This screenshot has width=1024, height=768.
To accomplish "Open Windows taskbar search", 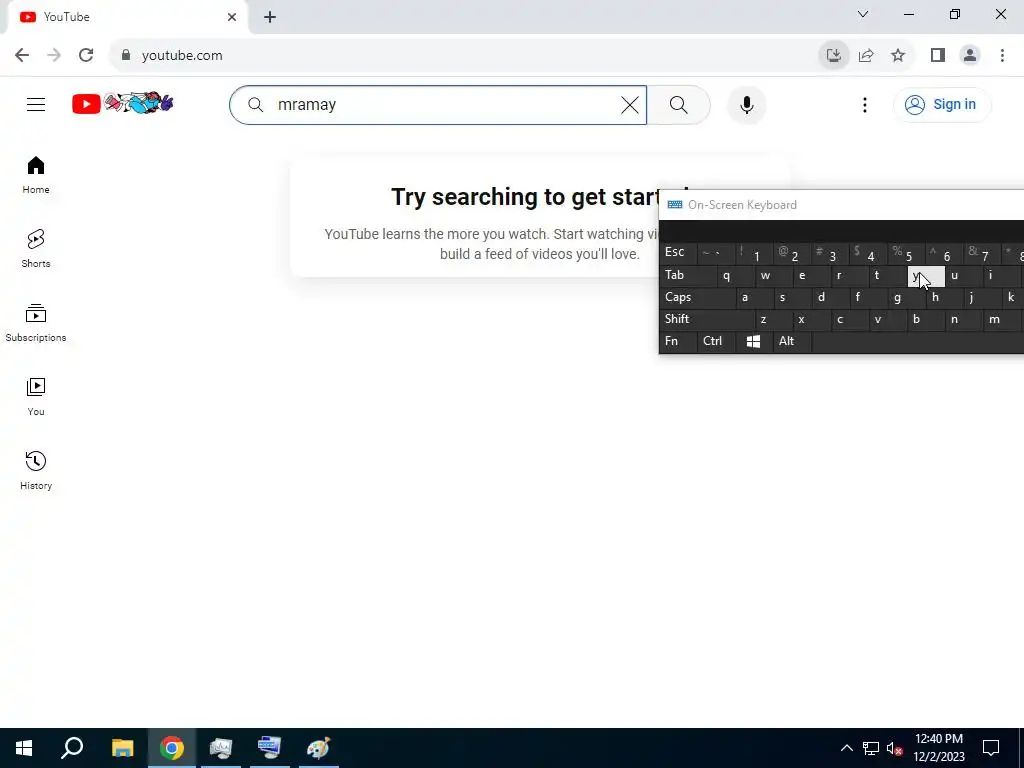I will (72, 748).
